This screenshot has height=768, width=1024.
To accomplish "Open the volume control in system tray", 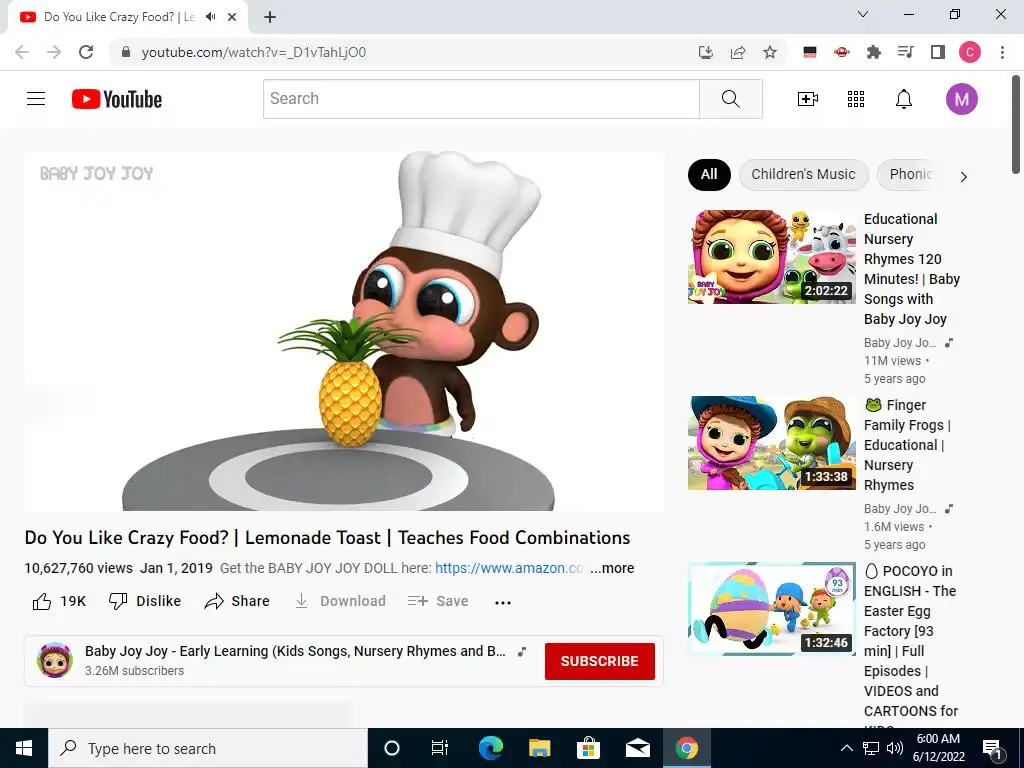I will (x=895, y=748).
